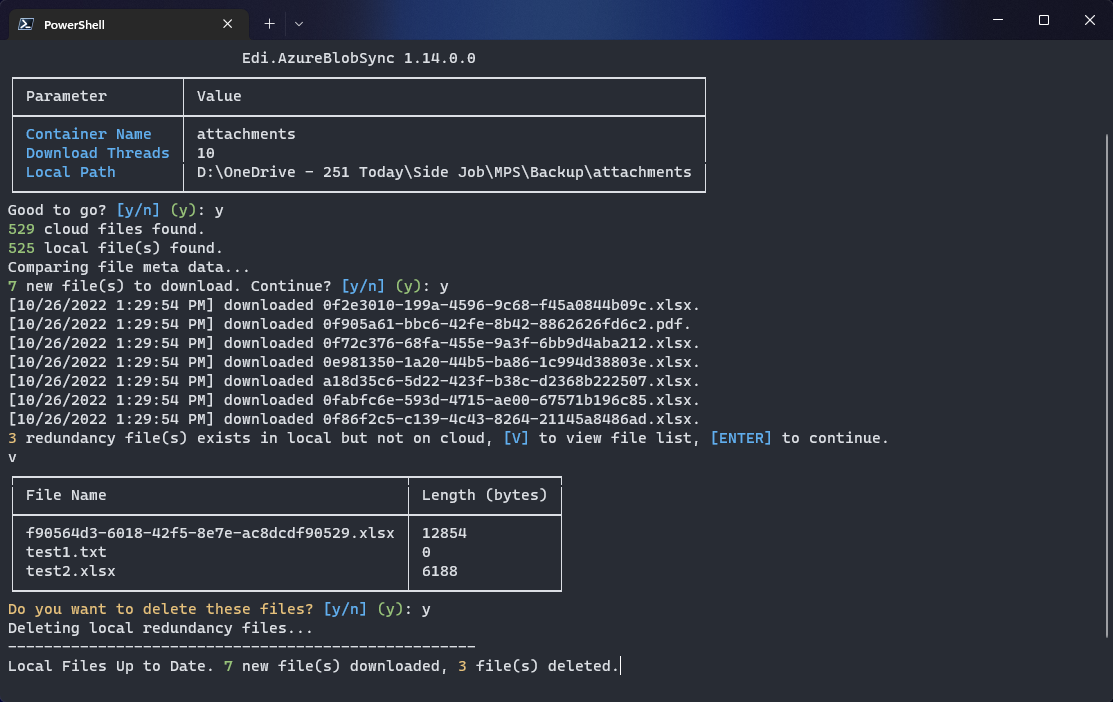
Task: Select the Container Name parameter row
Action: click(86, 134)
